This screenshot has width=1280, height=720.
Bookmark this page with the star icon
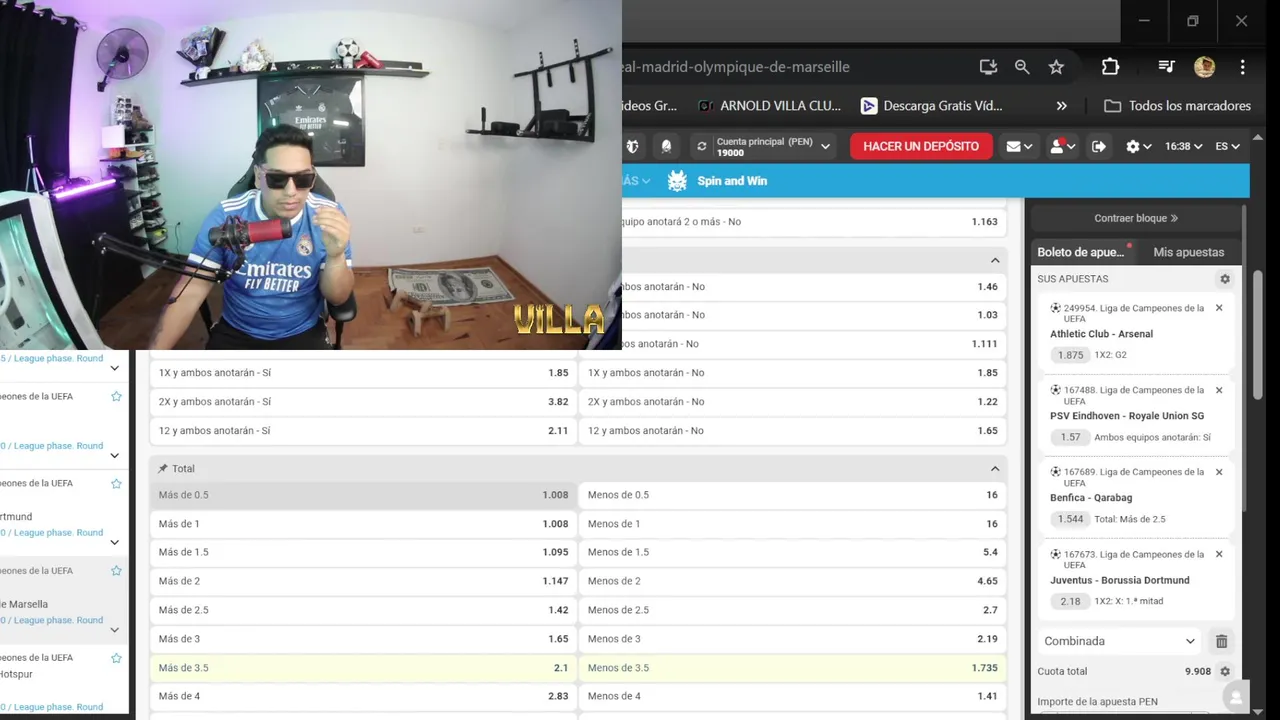click(x=1056, y=67)
